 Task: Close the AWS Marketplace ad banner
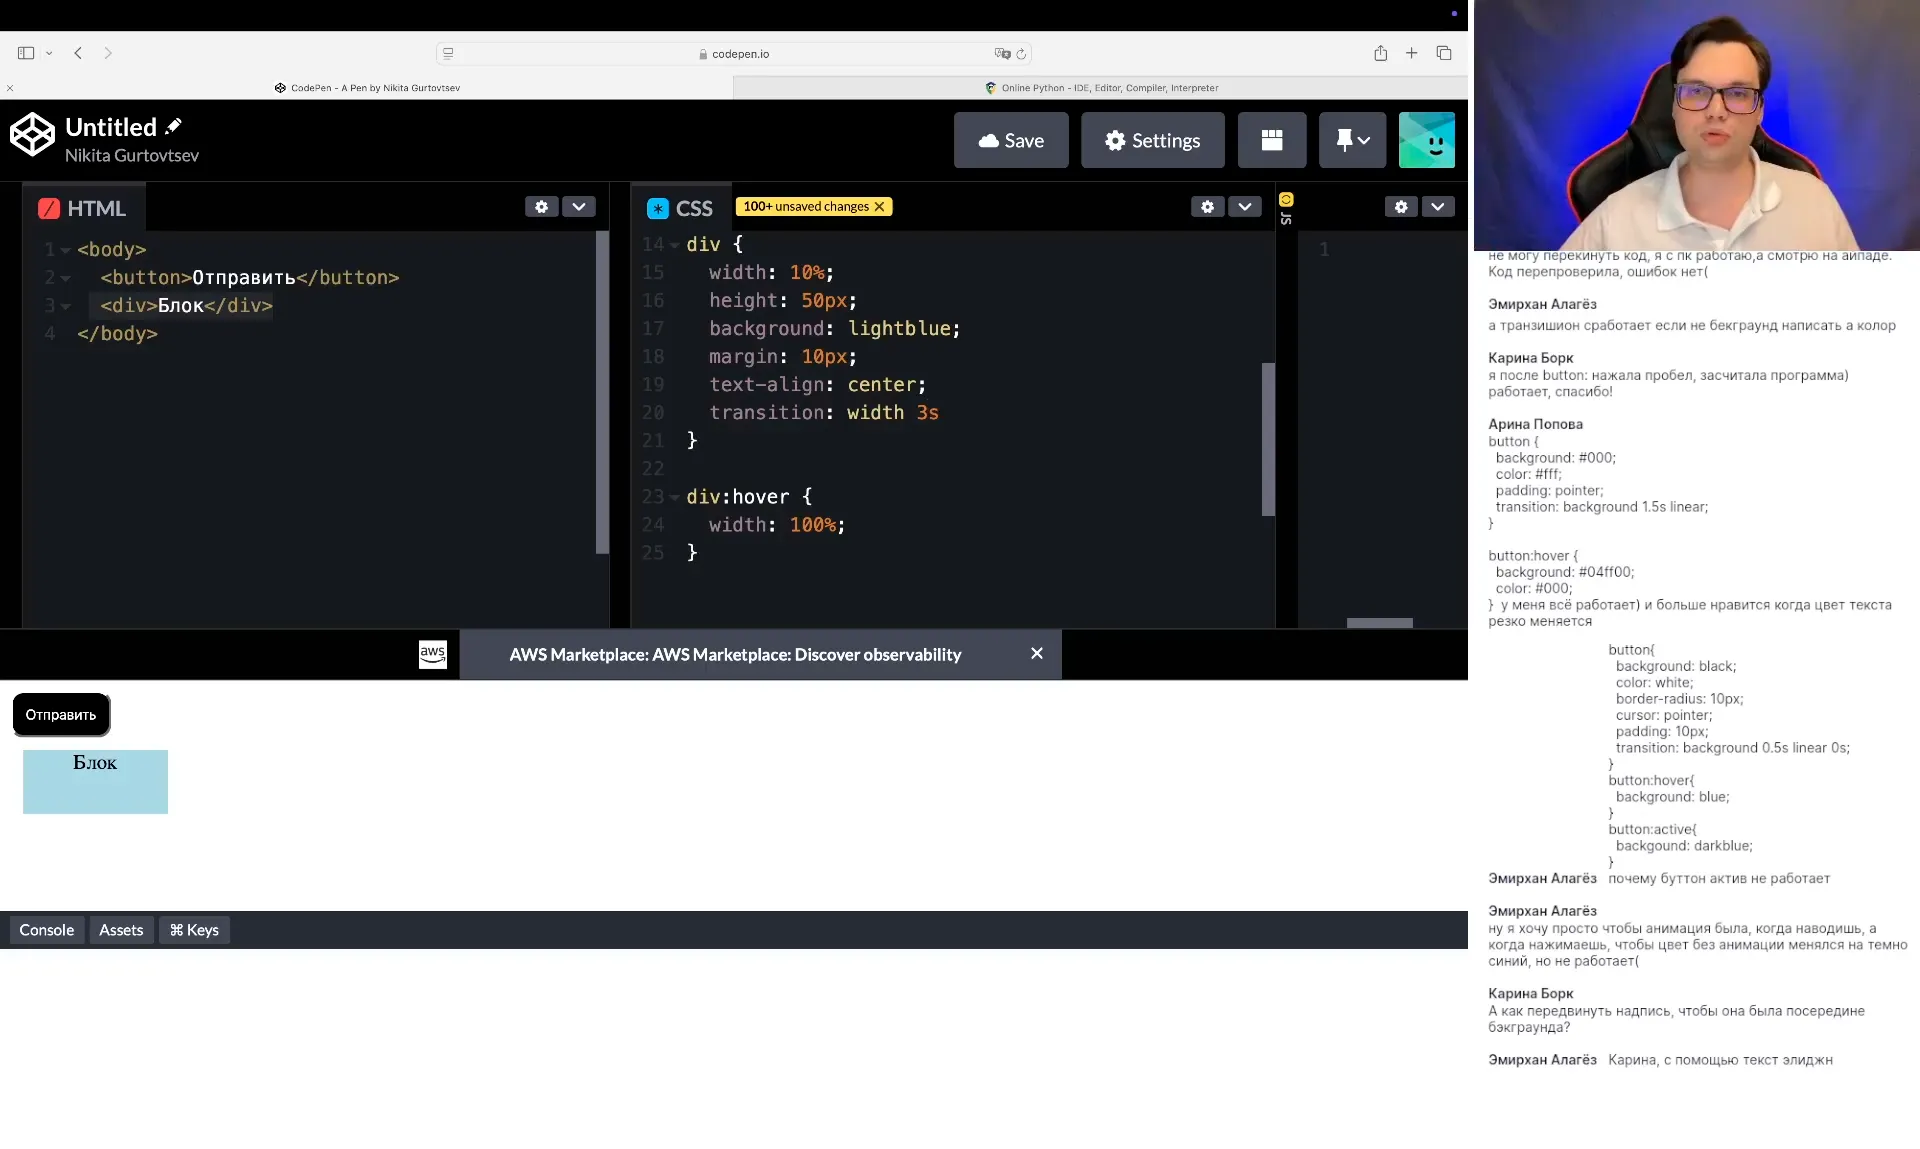[x=1036, y=653]
